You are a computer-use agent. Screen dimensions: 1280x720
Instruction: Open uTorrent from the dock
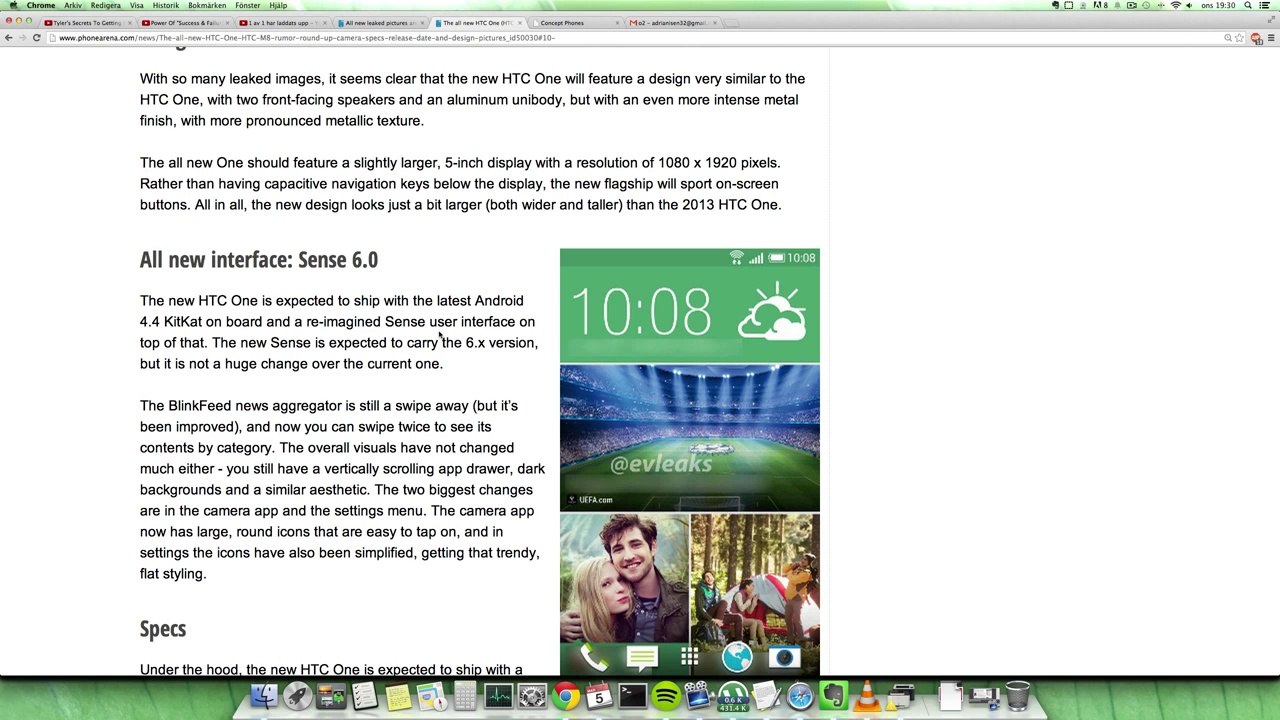tap(734, 695)
